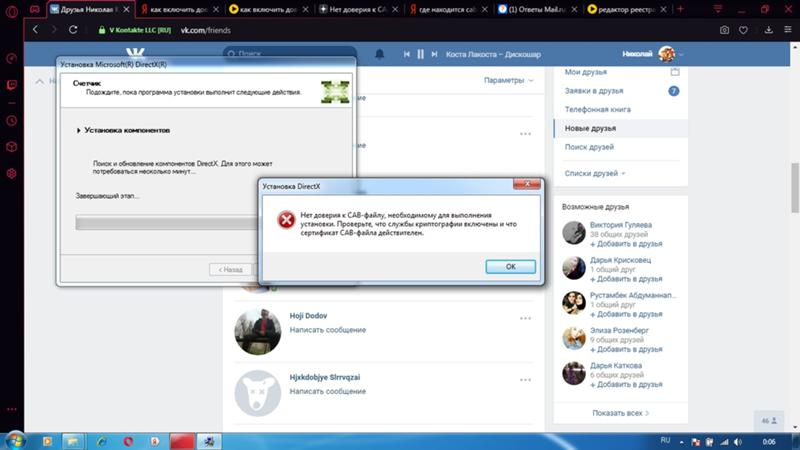Open new browser tab with plus

click(680, 9)
